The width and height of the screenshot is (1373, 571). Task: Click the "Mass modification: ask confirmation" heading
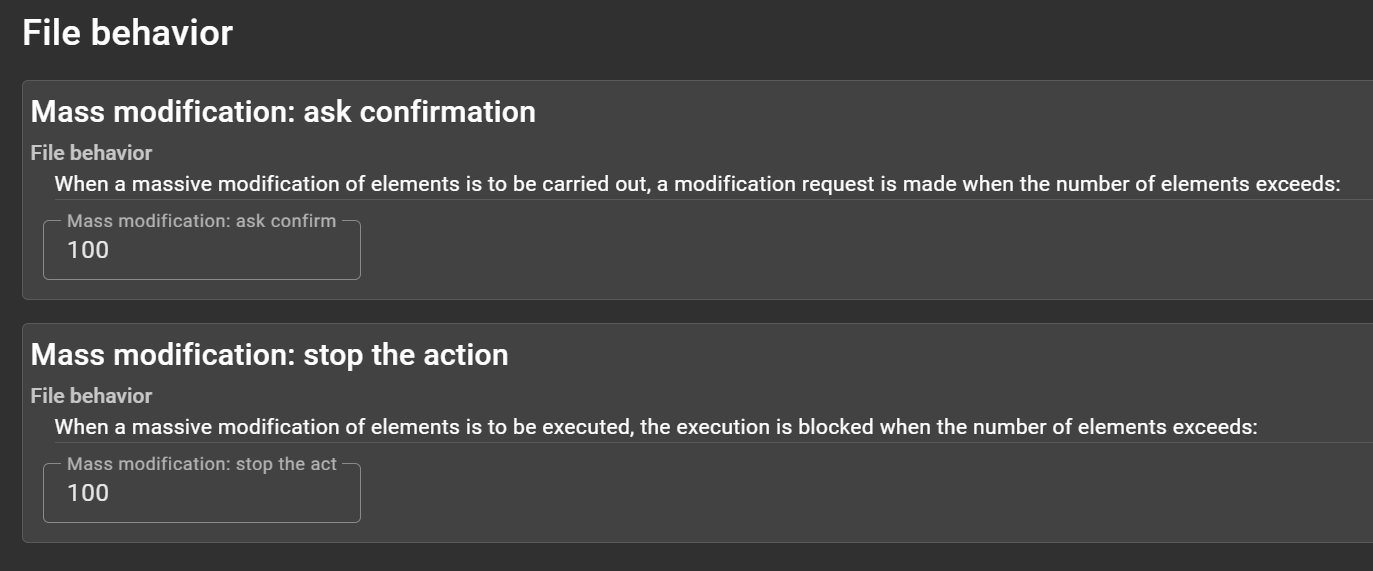point(283,111)
